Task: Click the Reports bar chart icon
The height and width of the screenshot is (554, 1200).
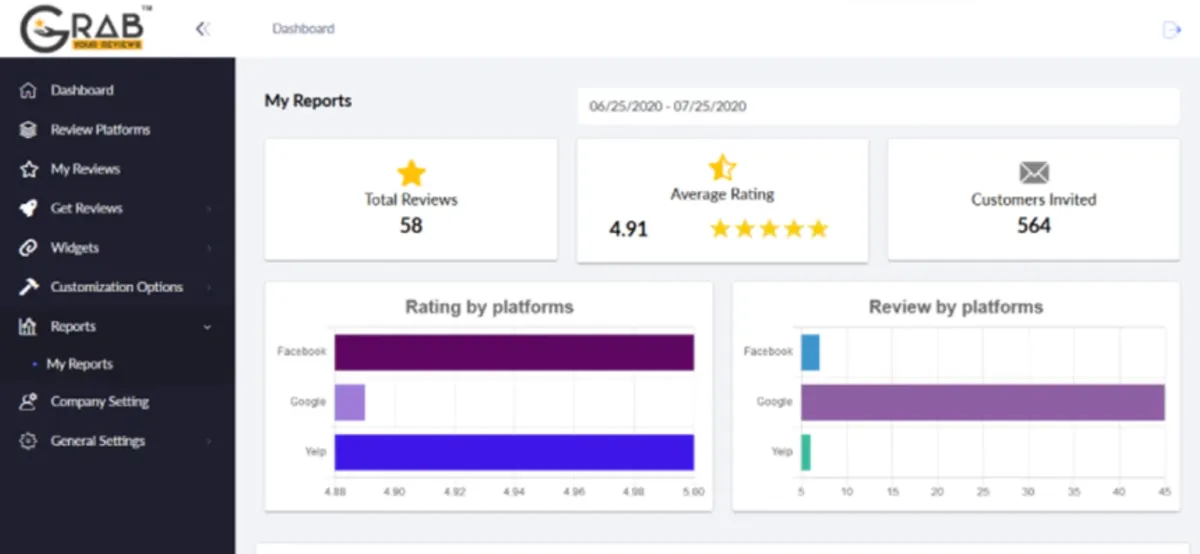Action: pos(28,326)
